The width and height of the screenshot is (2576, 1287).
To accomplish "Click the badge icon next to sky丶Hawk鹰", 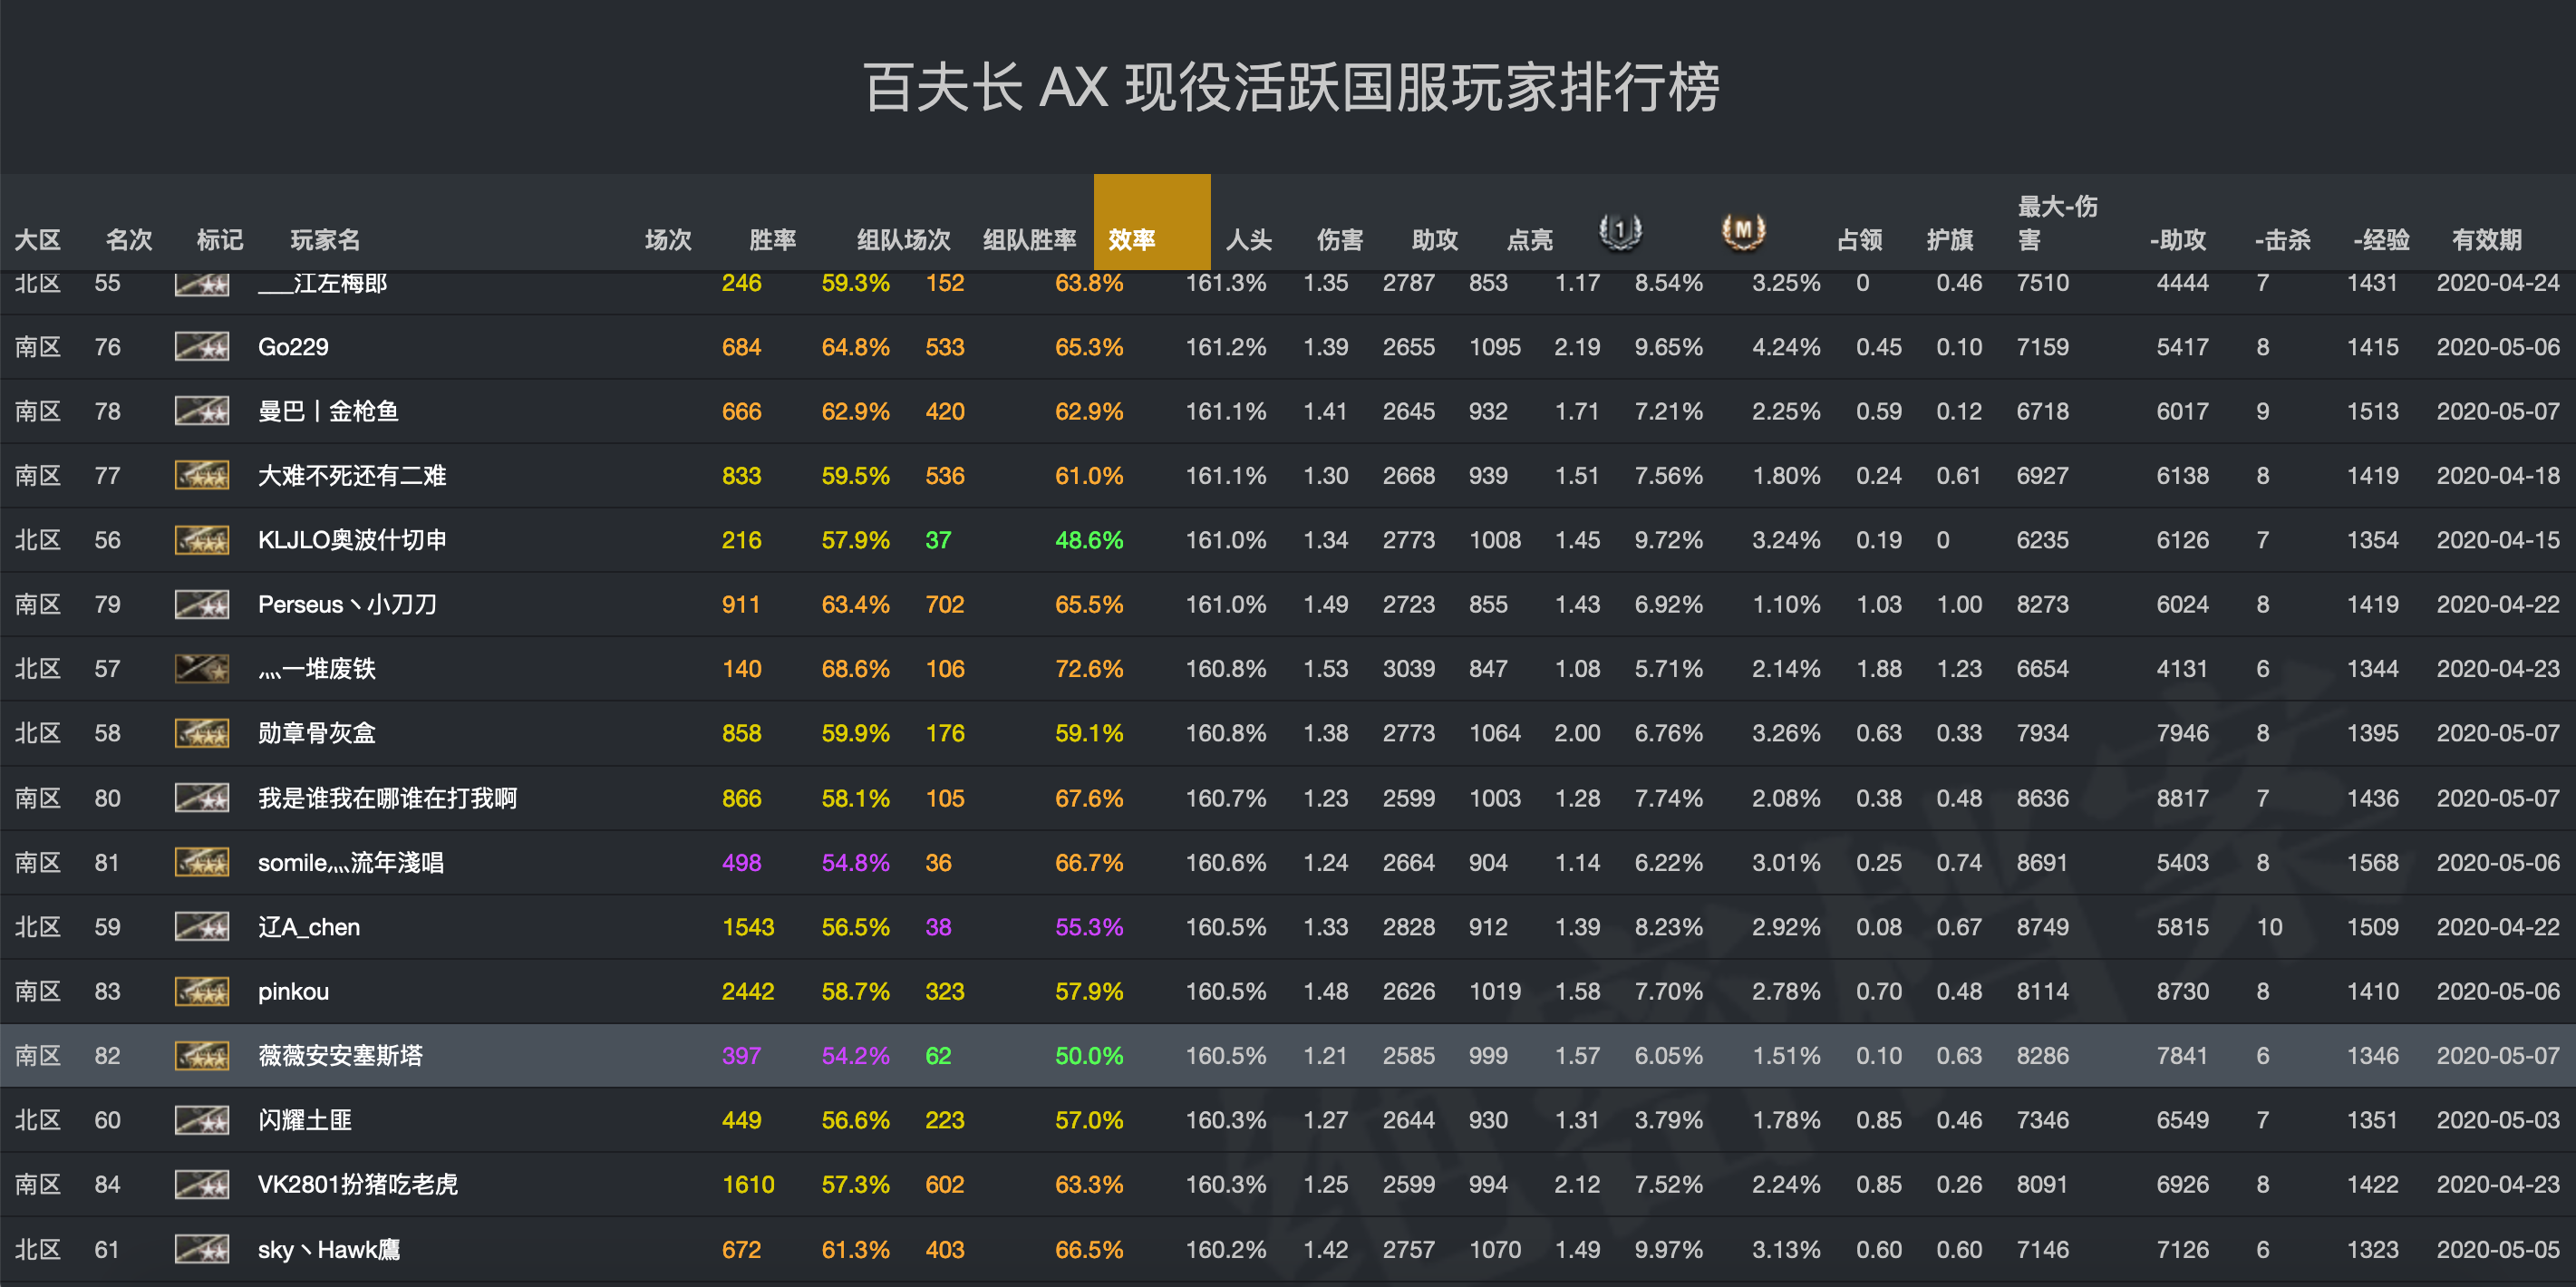I will coord(201,1249).
